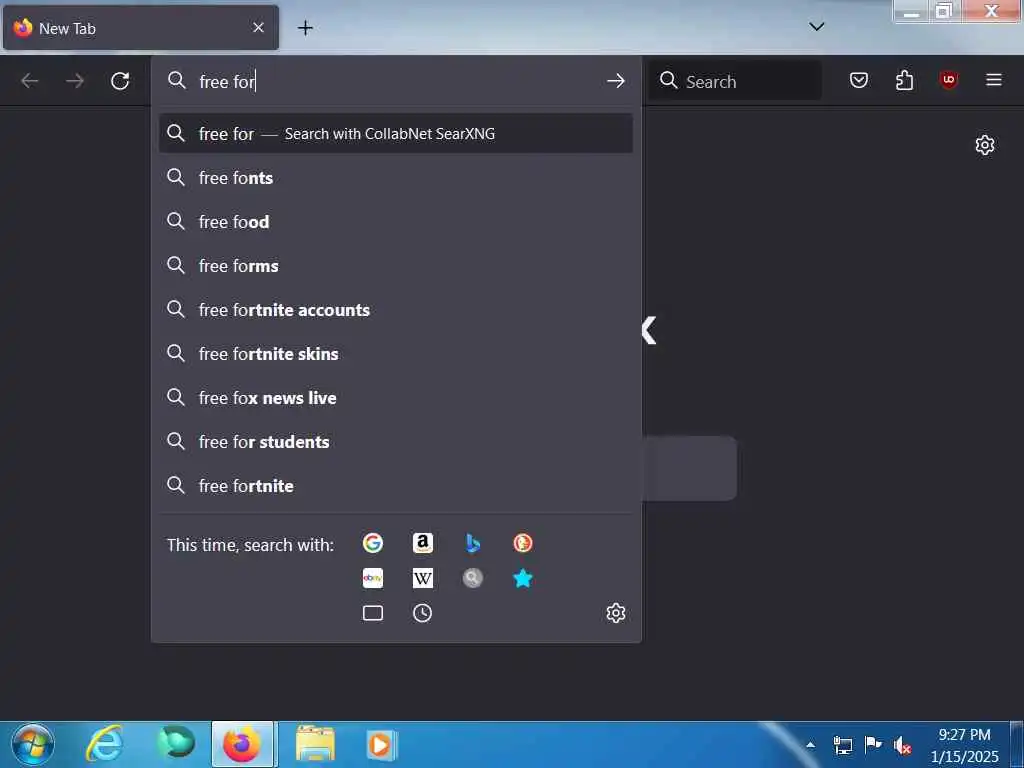The image size is (1024, 768).
Task: Click the Go arrow in address bar
Action: pyautogui.click(x=615, y=81)
